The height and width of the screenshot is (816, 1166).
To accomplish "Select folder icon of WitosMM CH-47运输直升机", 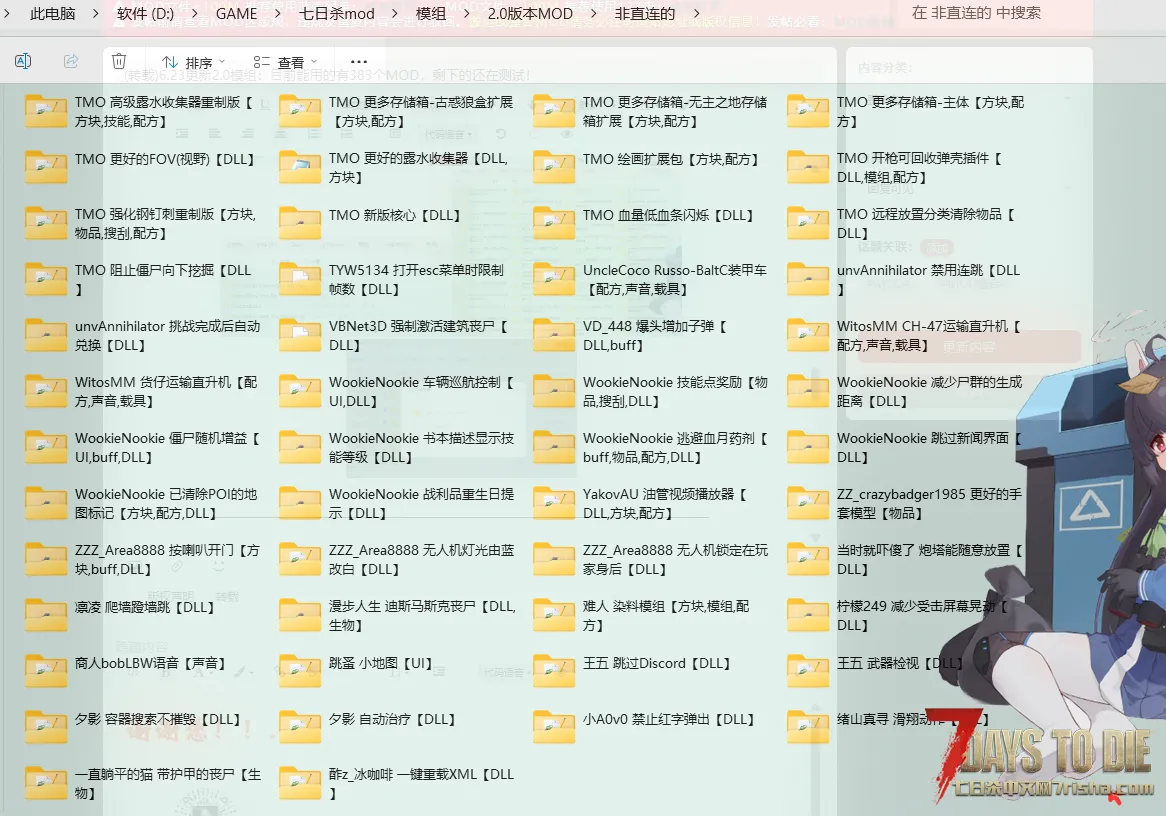I will [808, 335].
